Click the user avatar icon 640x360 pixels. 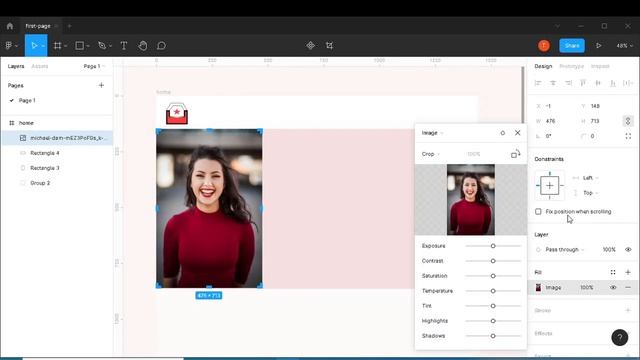544,46
